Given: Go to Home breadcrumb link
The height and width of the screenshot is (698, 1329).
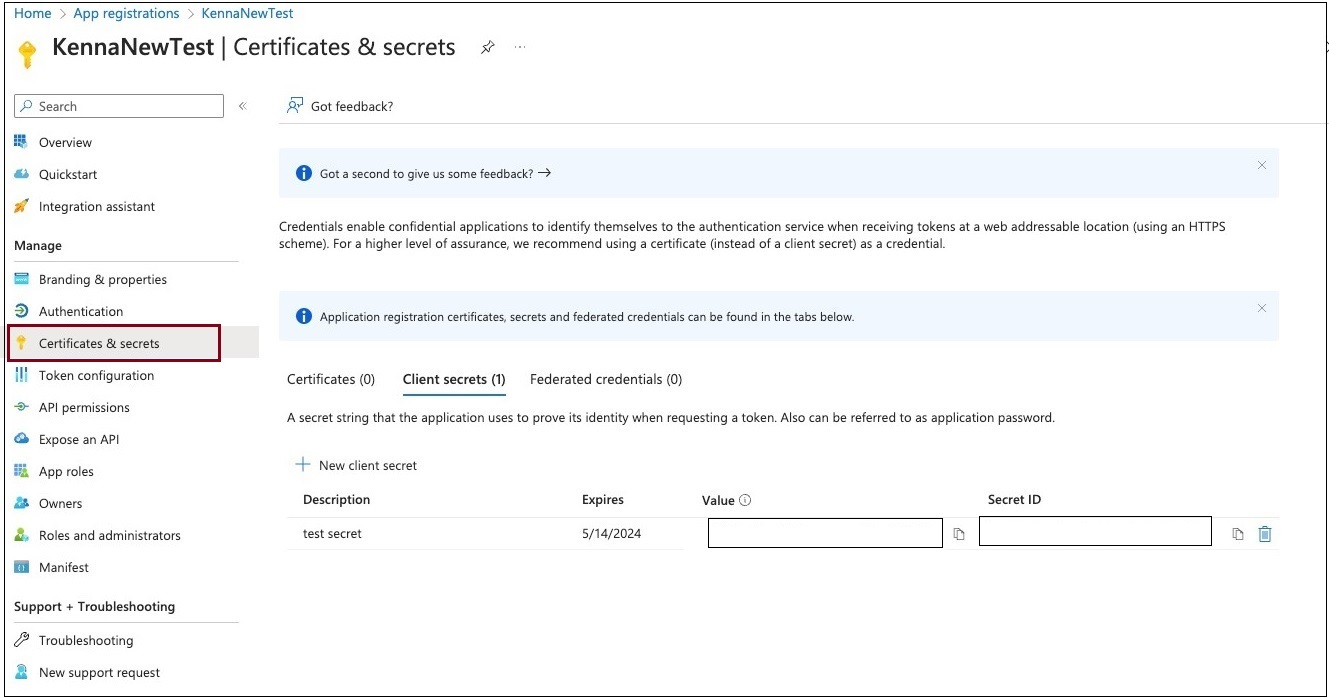Looking at the screenshot, I should [33, 14].
